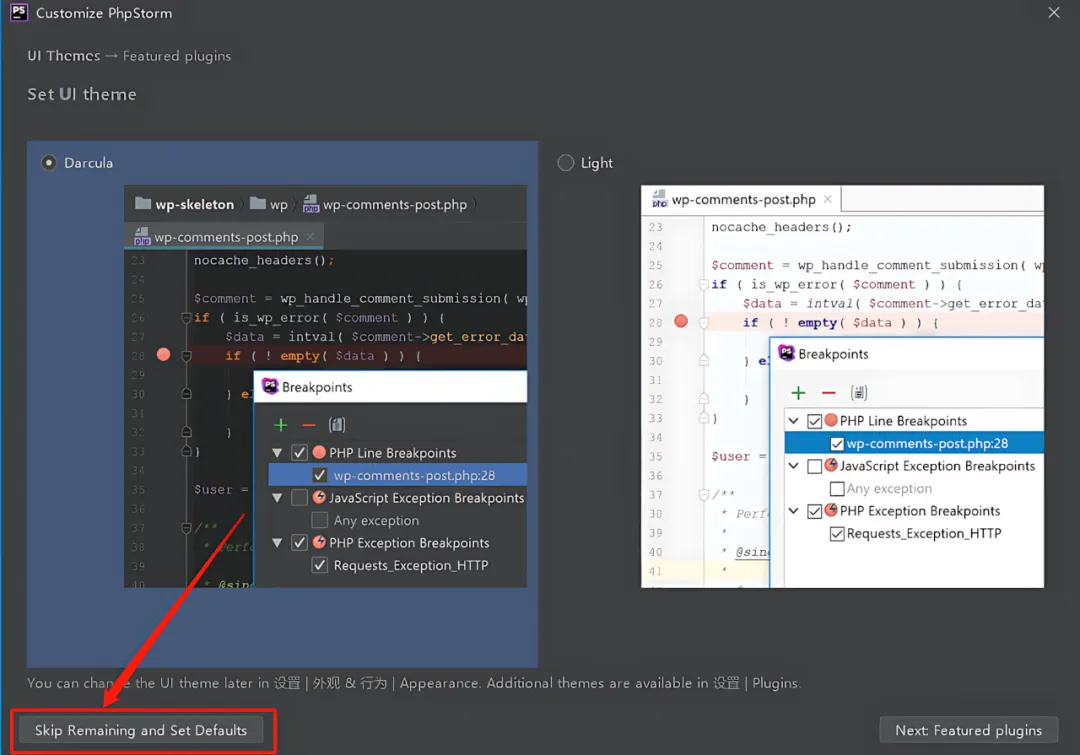Click the add breakpoint plus icon in Darcula preview

point(280,425)
